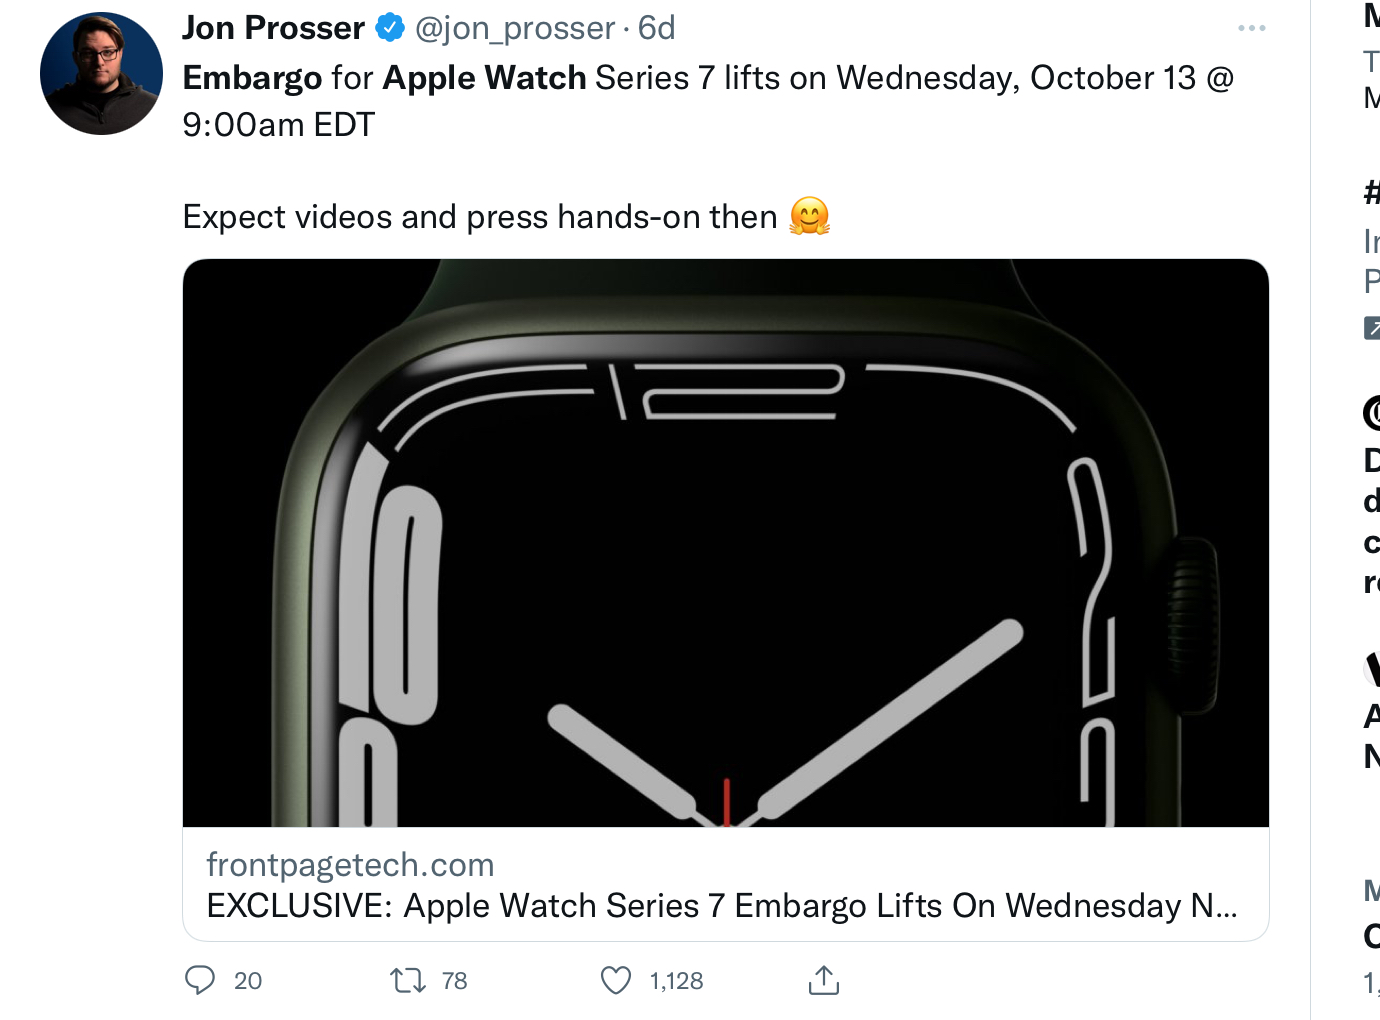1380x1020 pixels.
Task: Click the reply count 20
Action: (248, 981)
